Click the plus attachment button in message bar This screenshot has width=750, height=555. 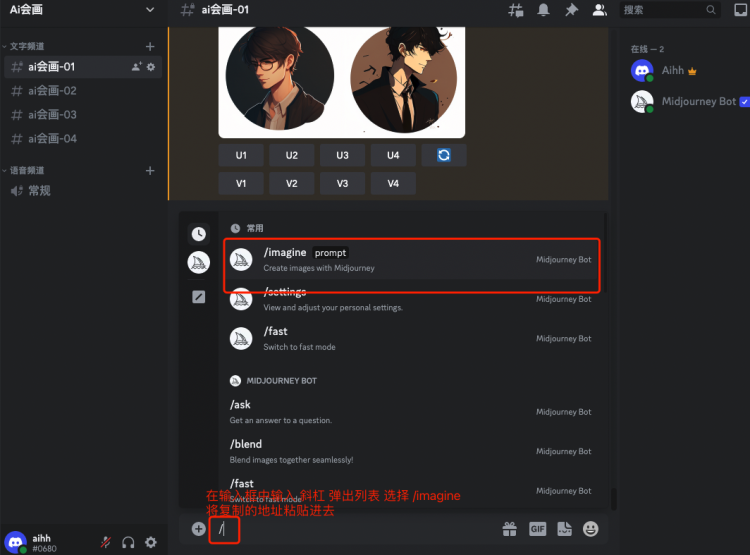(199, 529)
